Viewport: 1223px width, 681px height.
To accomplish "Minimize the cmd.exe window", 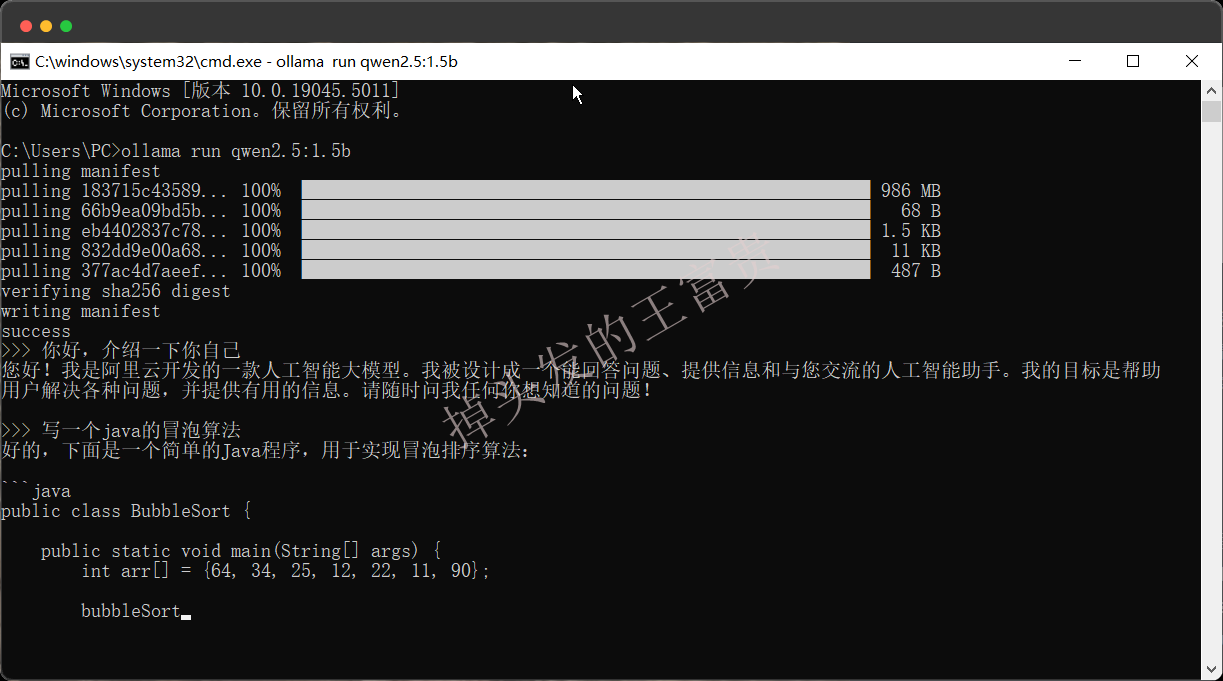I will click(1074, 61).
